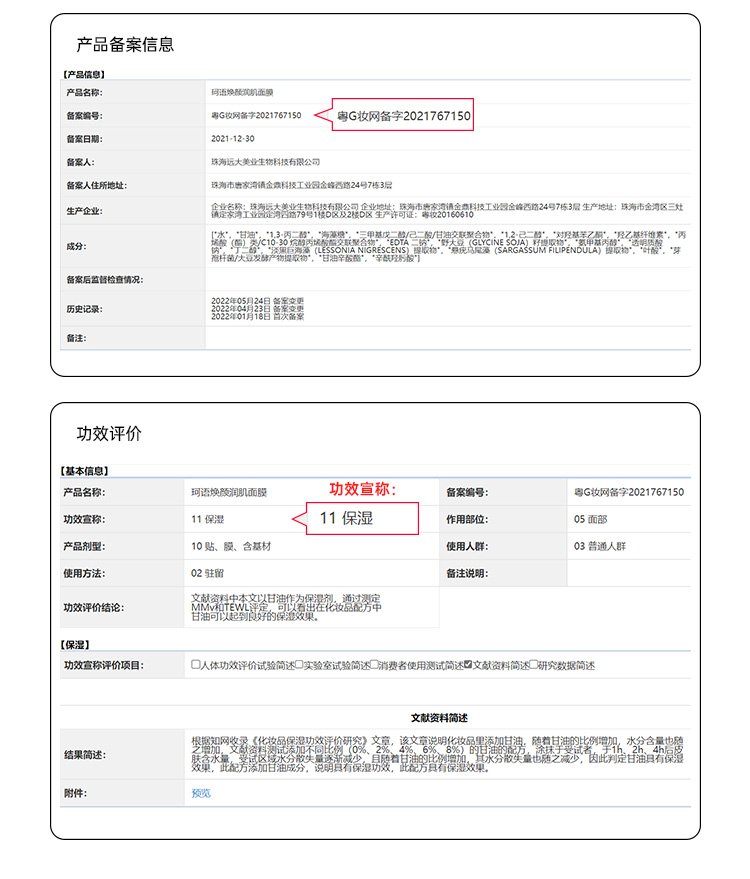Screen dimensions: 750x879
Task: Uncheck the 文献资料简述 checkbox
Action: tap(468, 664)
